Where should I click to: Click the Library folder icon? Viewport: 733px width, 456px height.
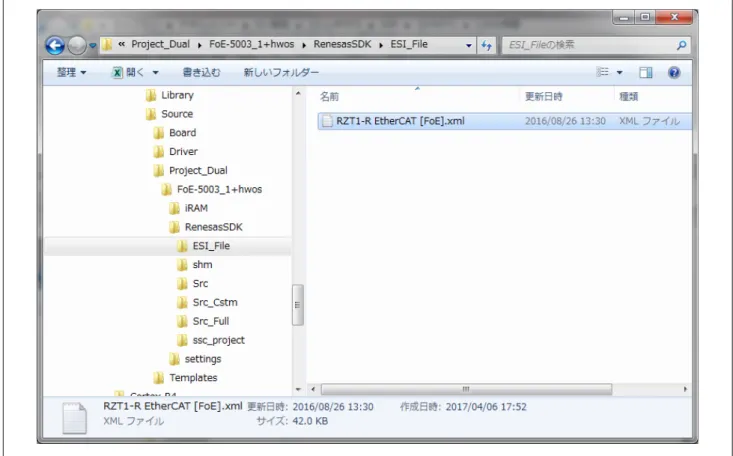click(x=151, y=95)
